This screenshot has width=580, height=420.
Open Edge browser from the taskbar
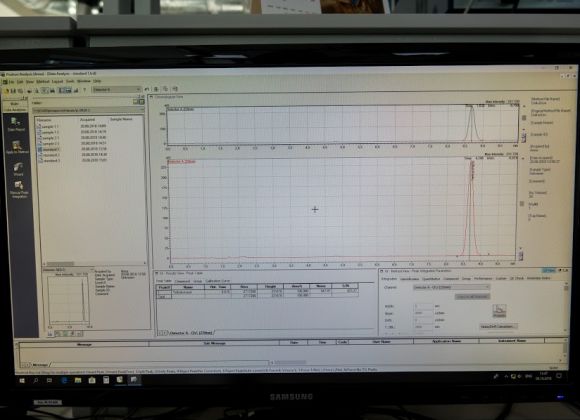64,380
